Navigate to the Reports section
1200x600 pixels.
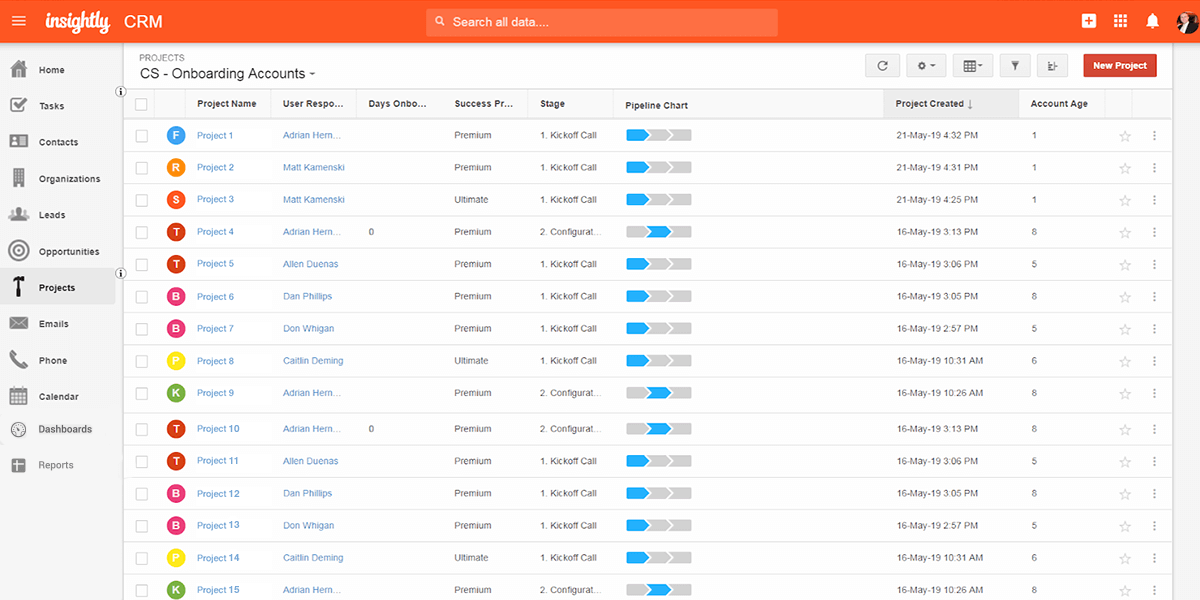coord(18,464)
